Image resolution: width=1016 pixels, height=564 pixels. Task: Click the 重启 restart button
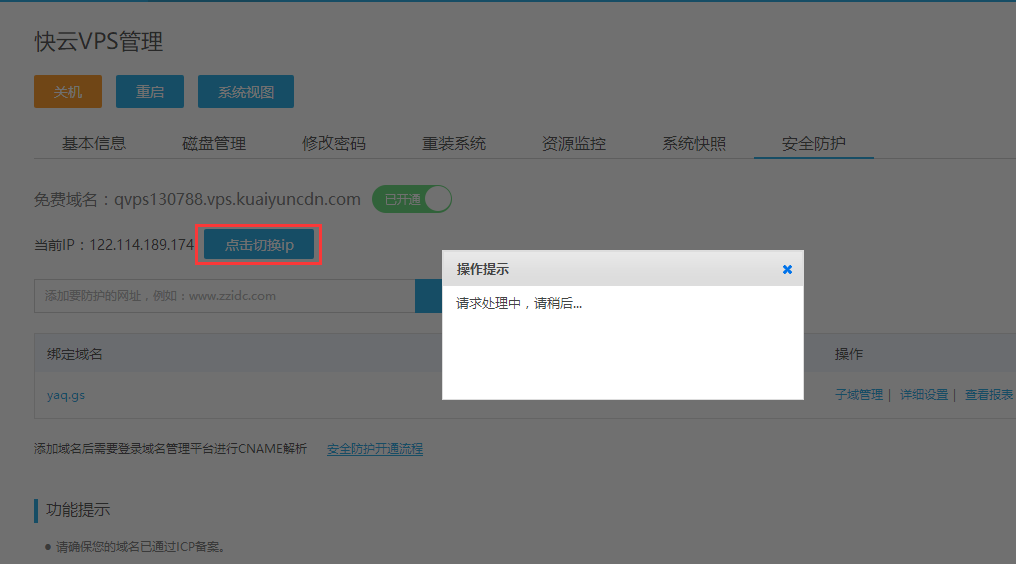[x=149, y=92]
